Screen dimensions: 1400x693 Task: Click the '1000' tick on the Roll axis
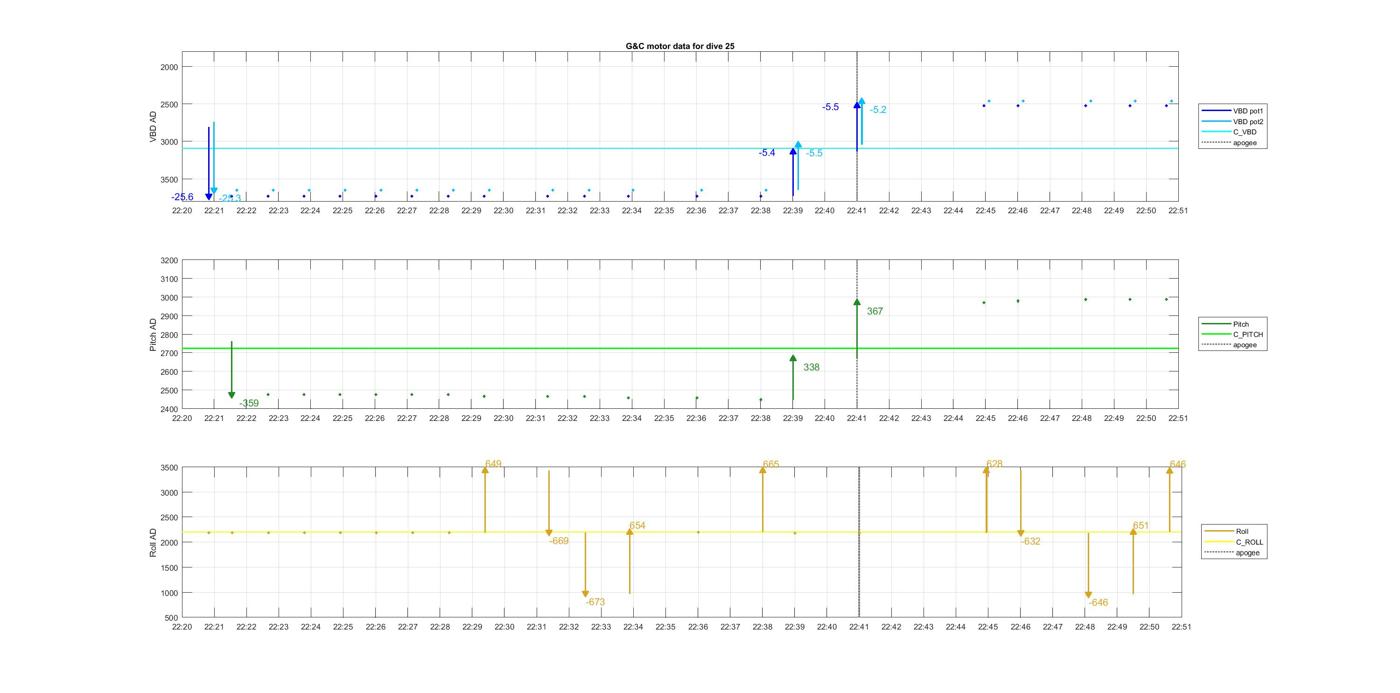[x=168, y=593]
